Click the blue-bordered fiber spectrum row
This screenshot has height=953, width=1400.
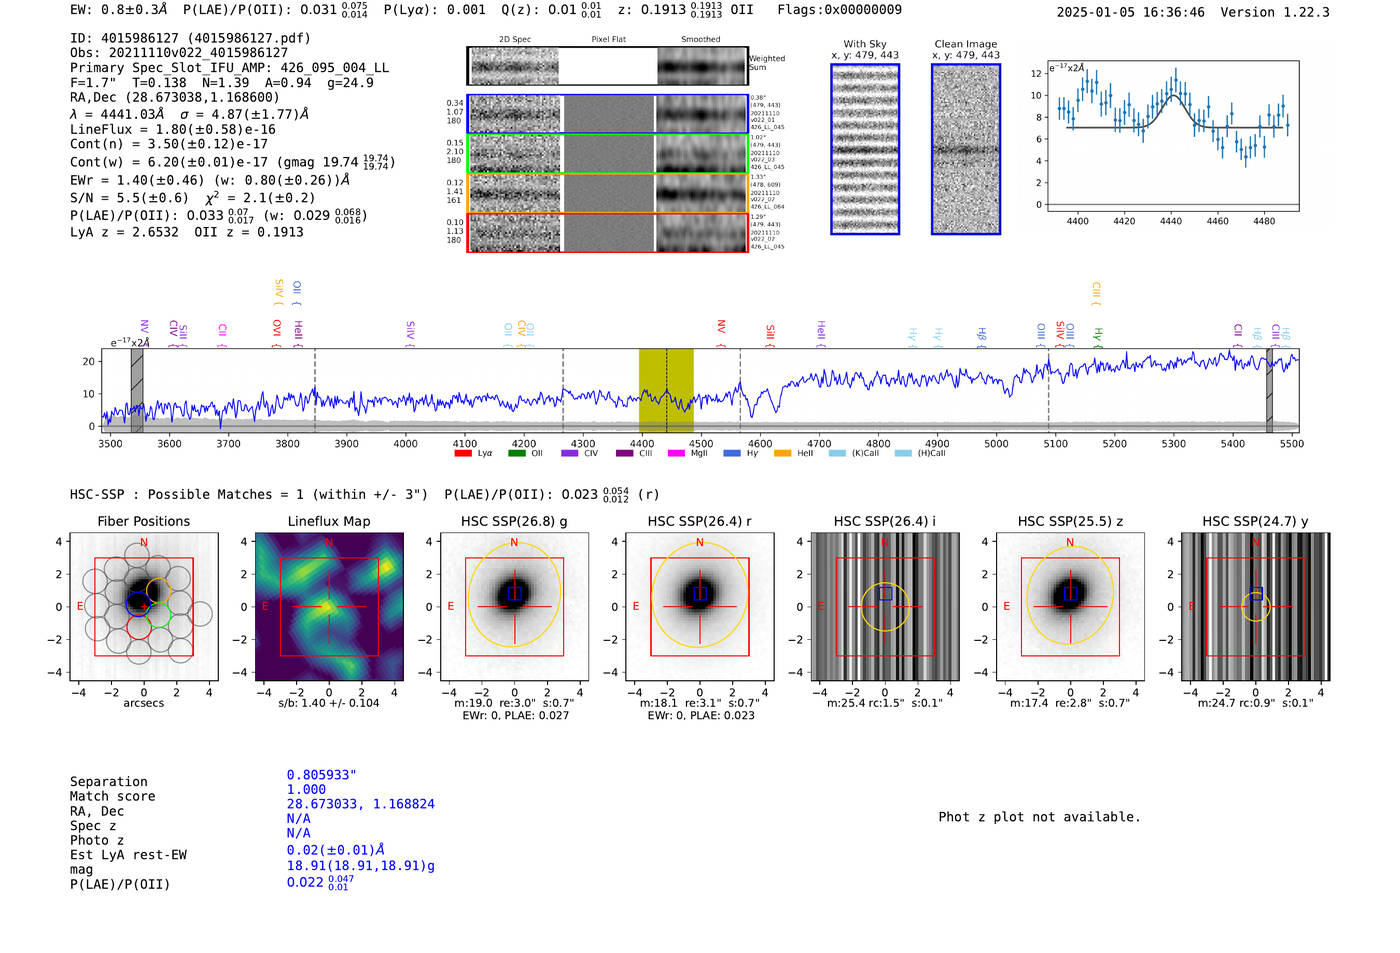pyautogui.click(x=607, y=114)
